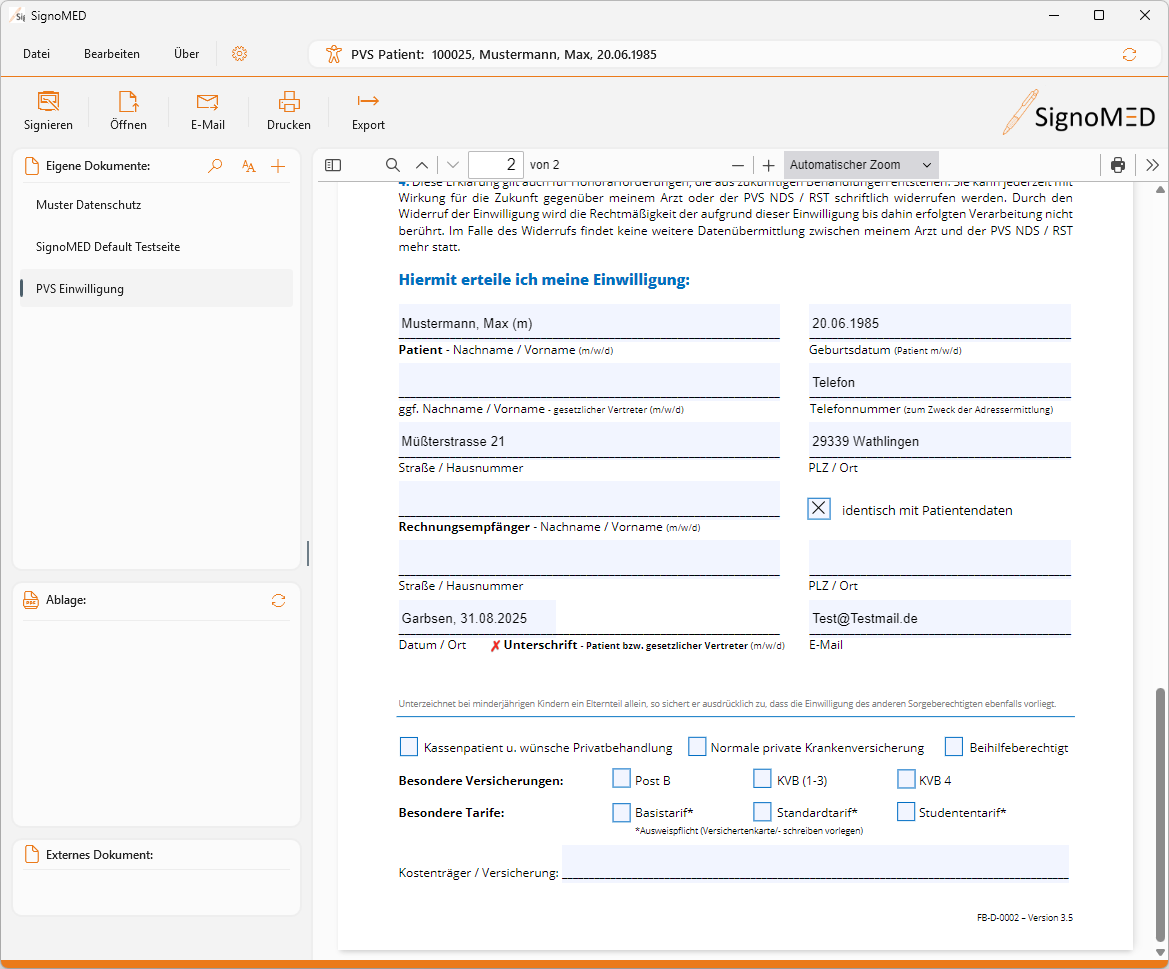This screenshot has height=969, width=1169.
Task: Enable the KVB 4 checkbox
Action: [906, 779]
